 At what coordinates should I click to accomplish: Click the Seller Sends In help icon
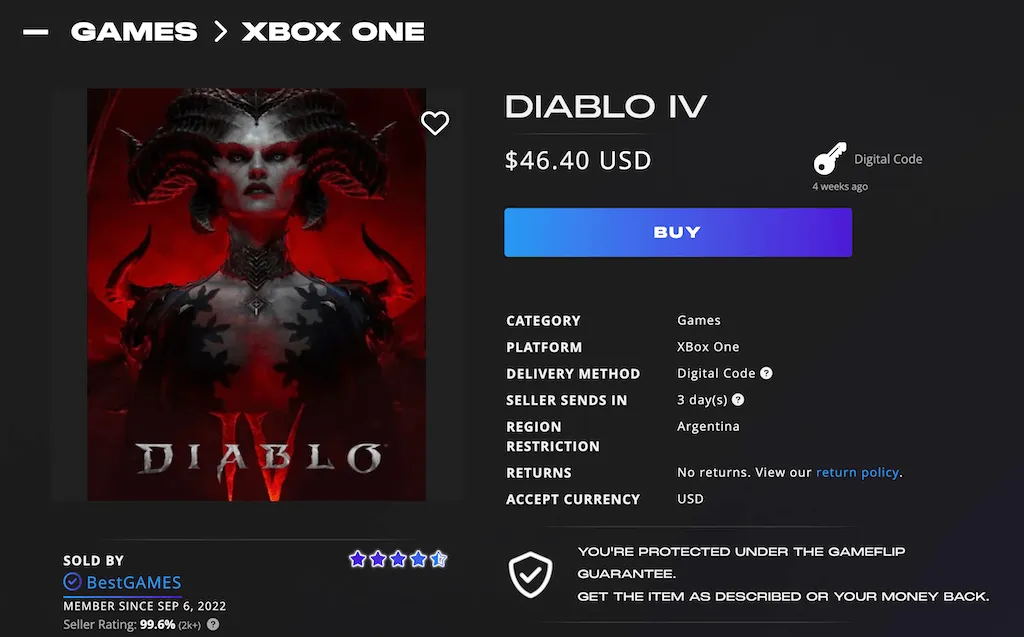point(738,400)
